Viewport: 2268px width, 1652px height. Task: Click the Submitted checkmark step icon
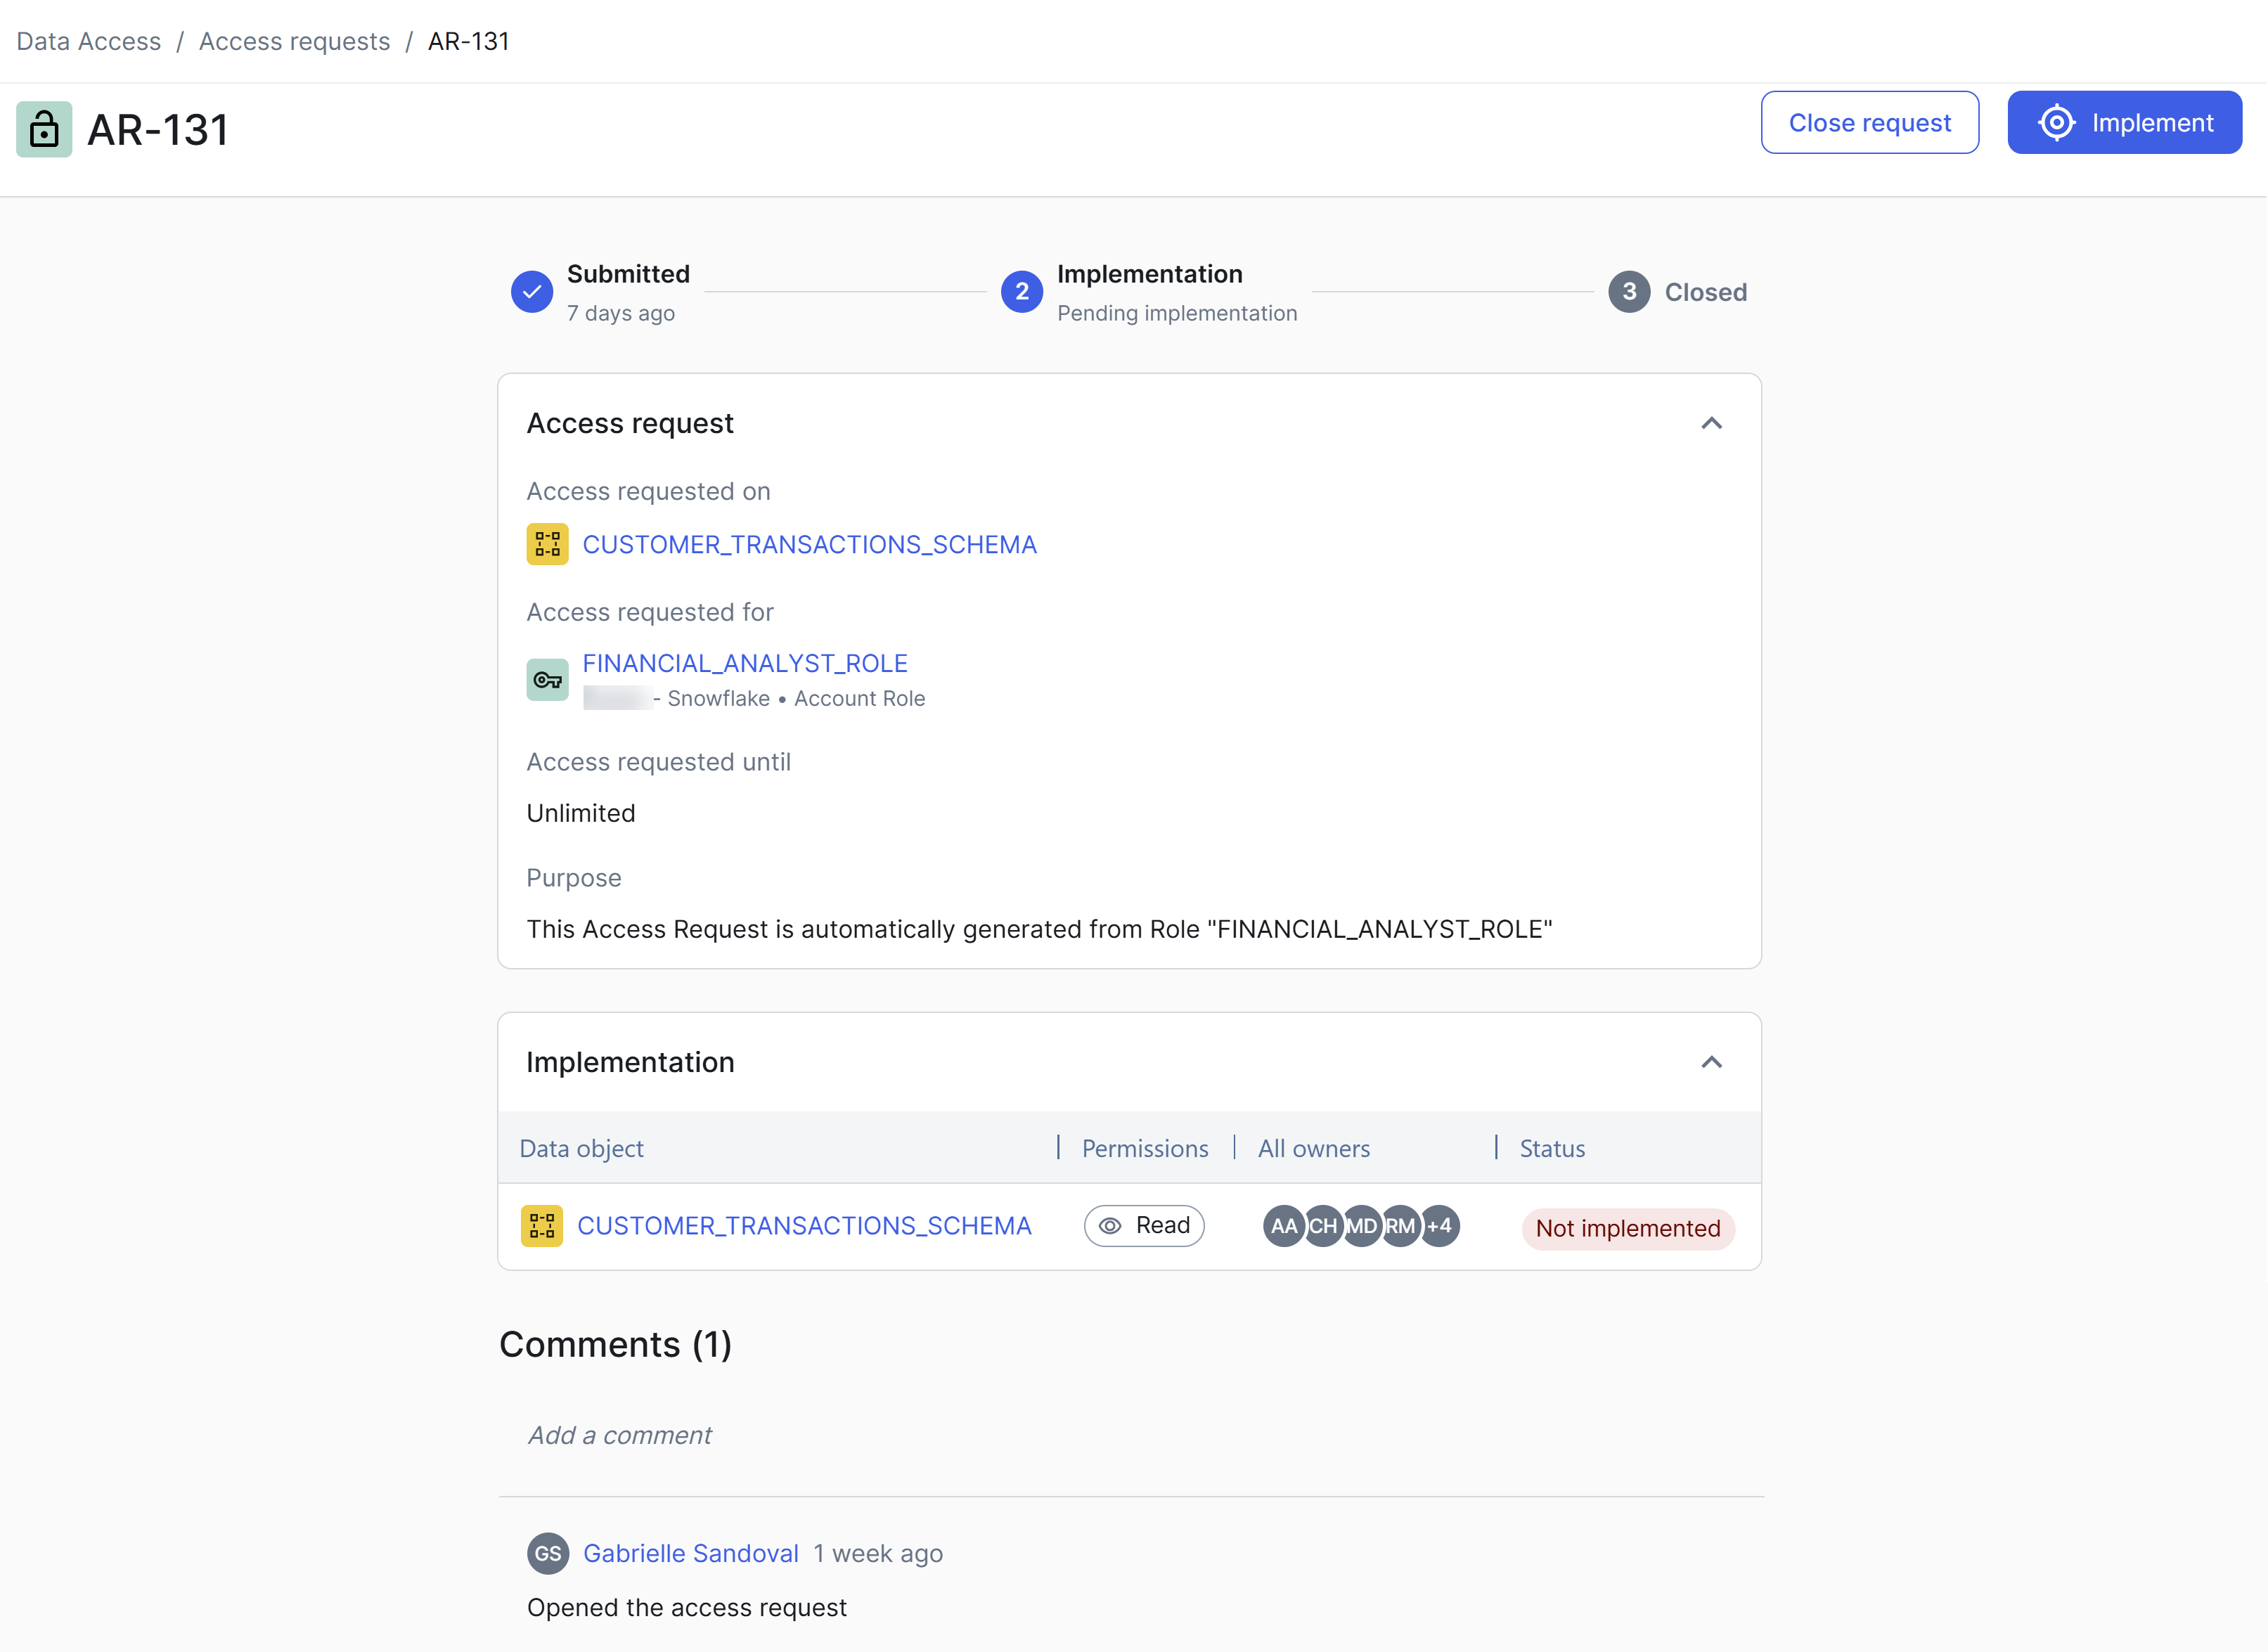(532, 292)
